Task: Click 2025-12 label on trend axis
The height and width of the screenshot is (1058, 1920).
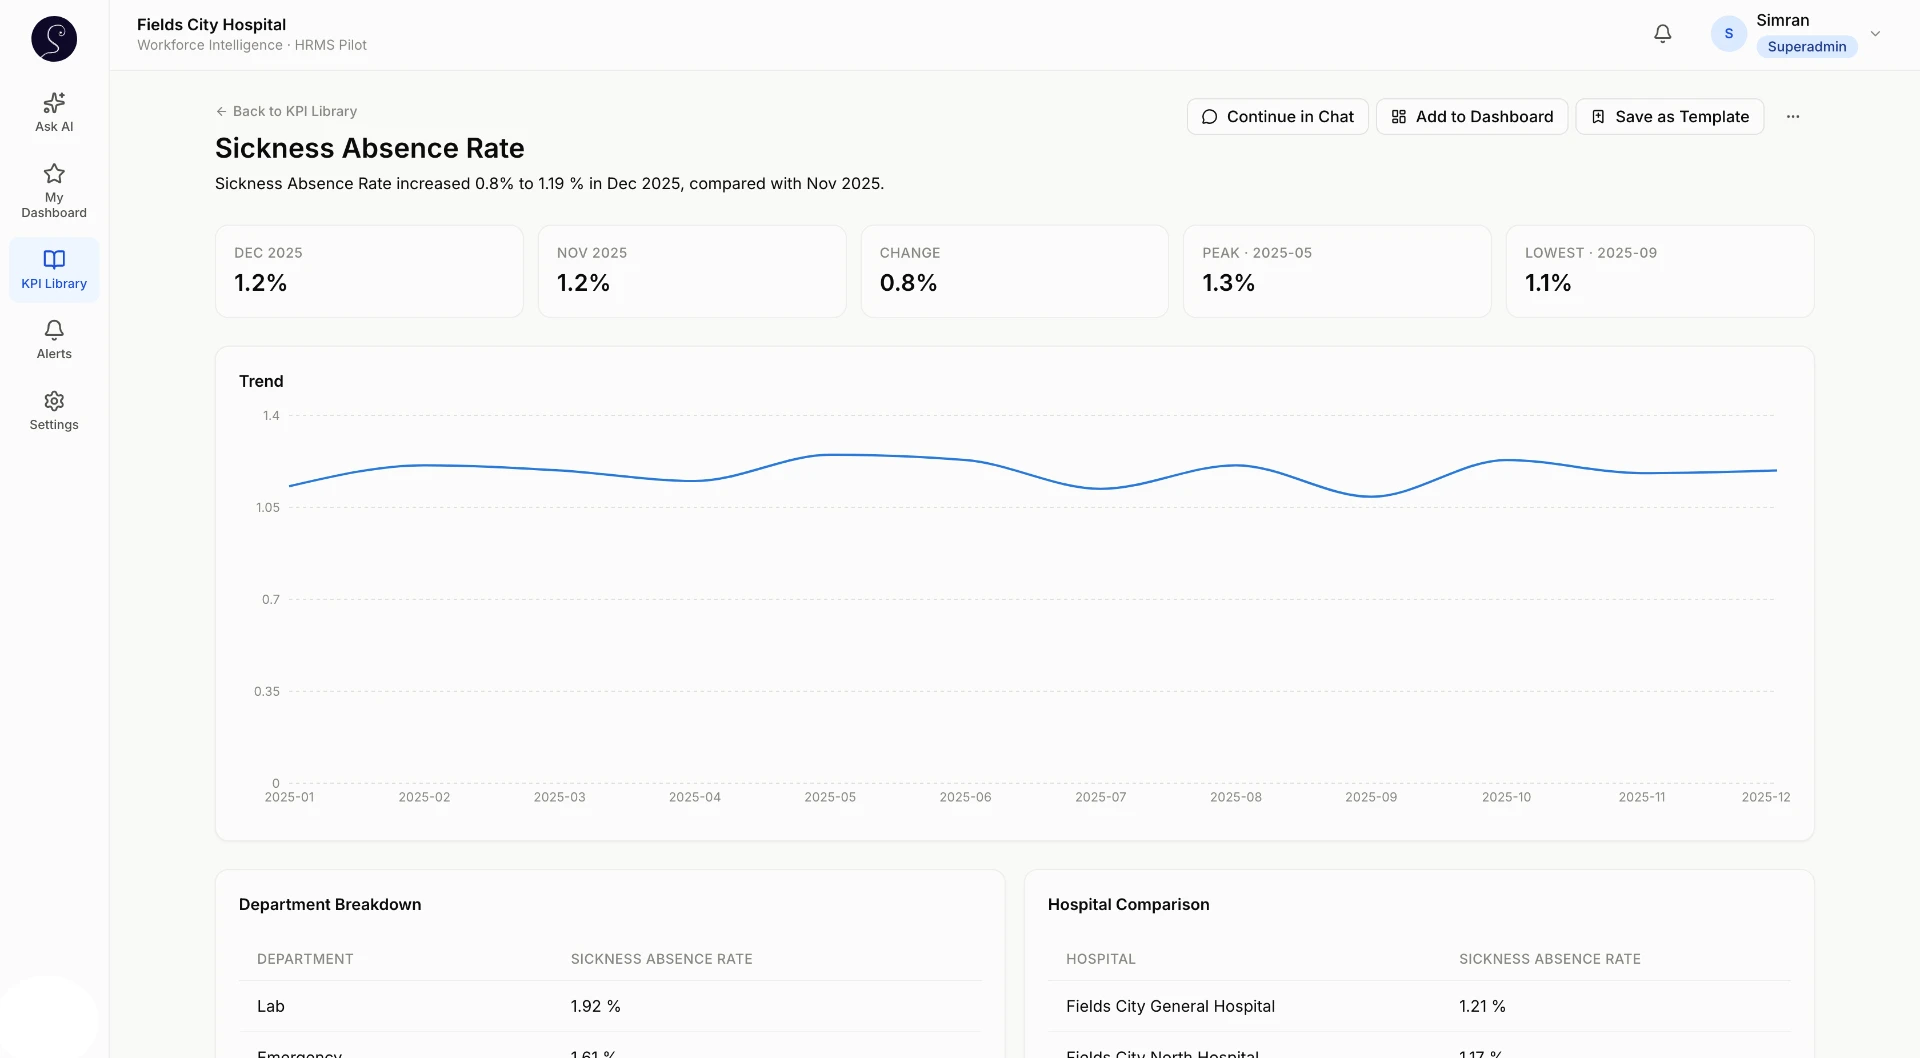Action: [1766, 797]
